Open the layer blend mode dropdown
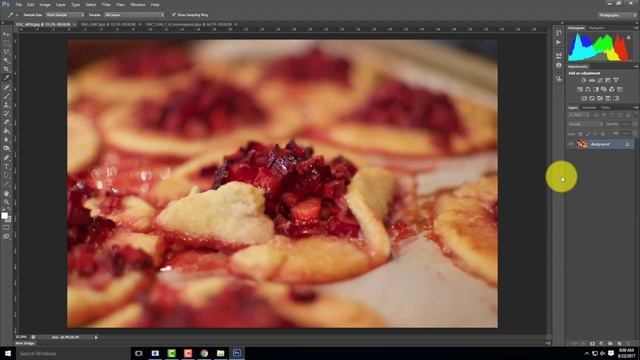The width and height of the screenshot is (640, 360). point(585,124)
